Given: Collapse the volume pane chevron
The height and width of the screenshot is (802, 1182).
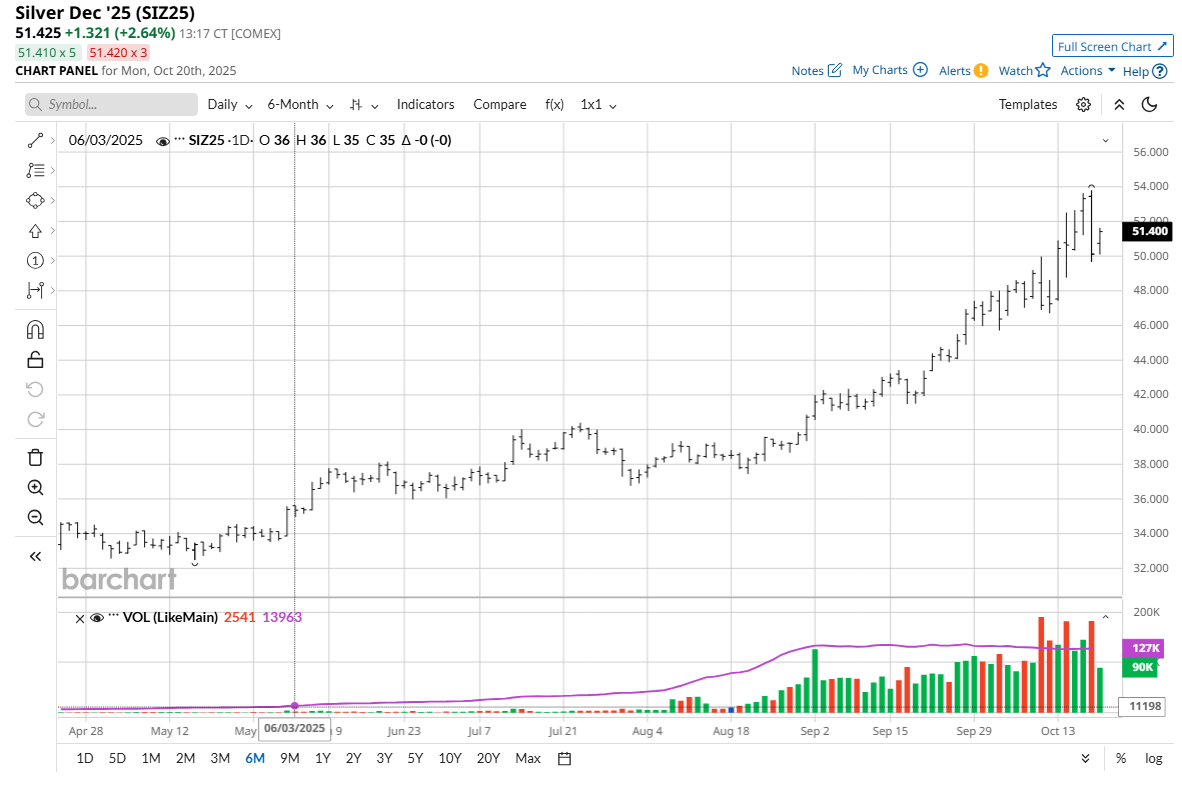Looking at the screenshot, I should 1106,617.
